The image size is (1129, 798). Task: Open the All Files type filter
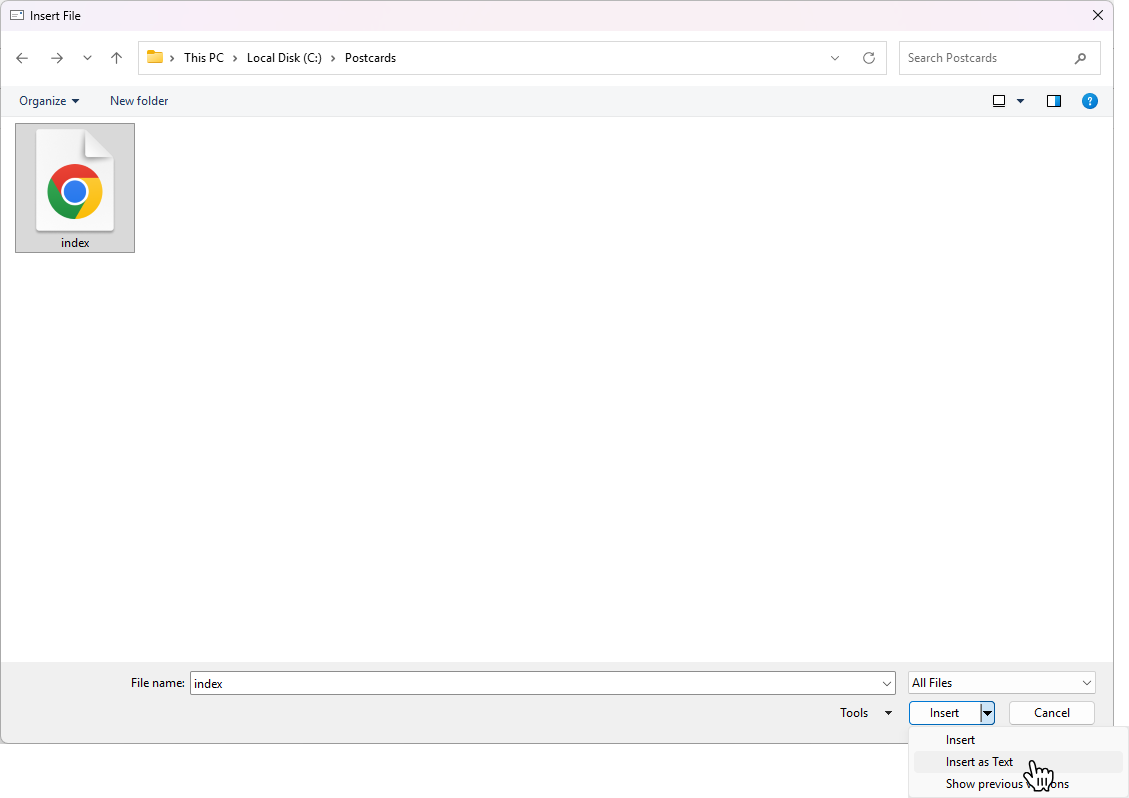point(1002,683)
